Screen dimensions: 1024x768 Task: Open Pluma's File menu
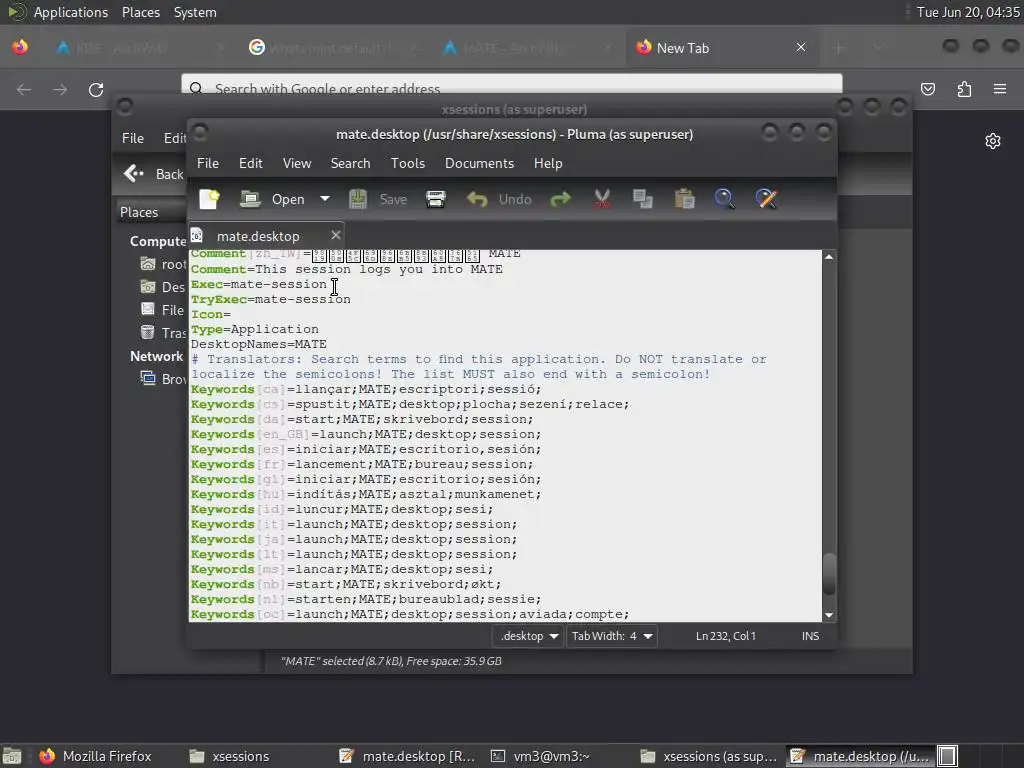tap(208, 163)
